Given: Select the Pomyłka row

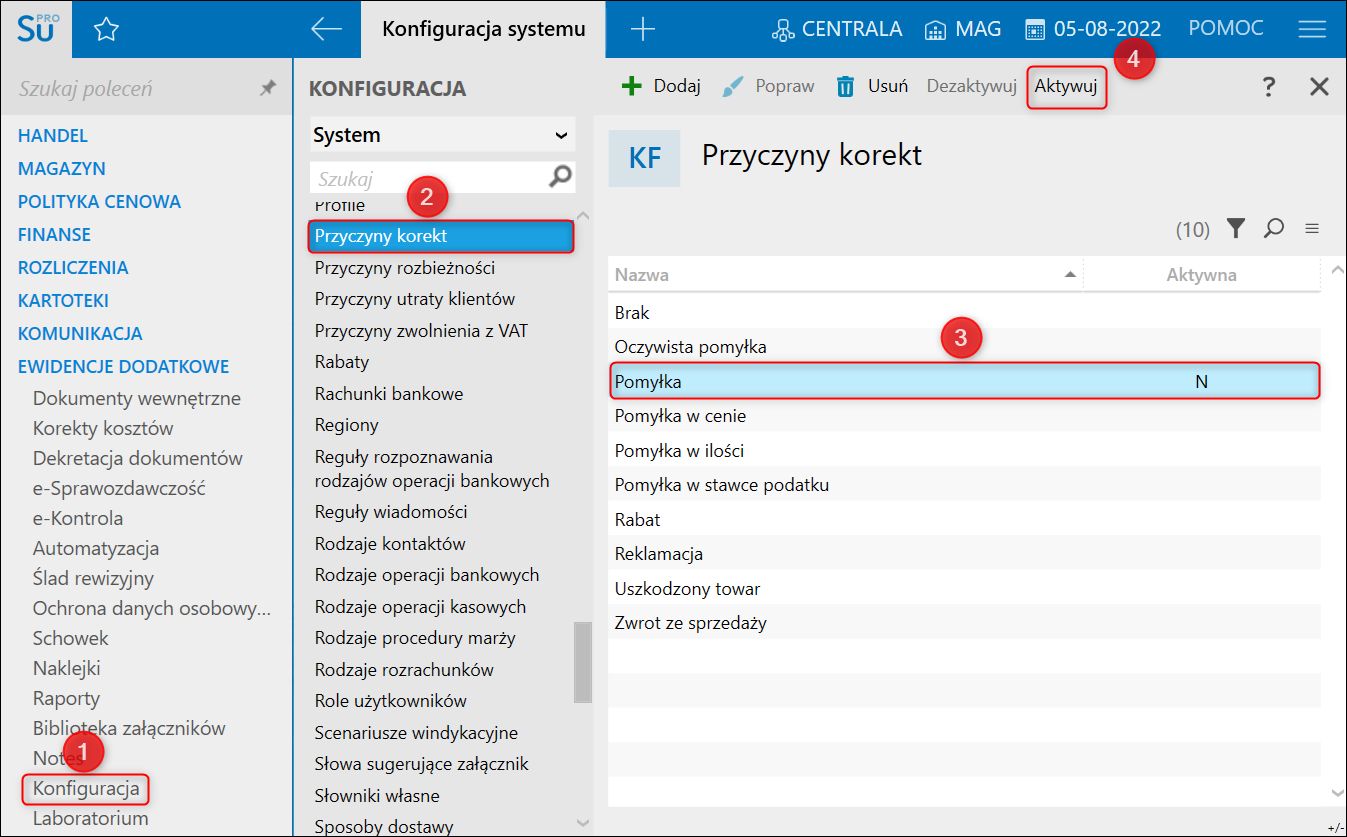Looking at the screenshot, I should coord(965,381).
